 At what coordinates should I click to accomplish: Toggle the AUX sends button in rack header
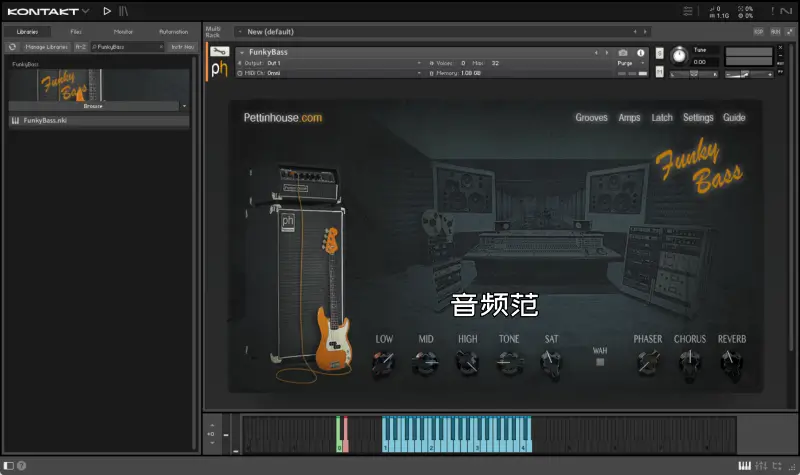776,32
